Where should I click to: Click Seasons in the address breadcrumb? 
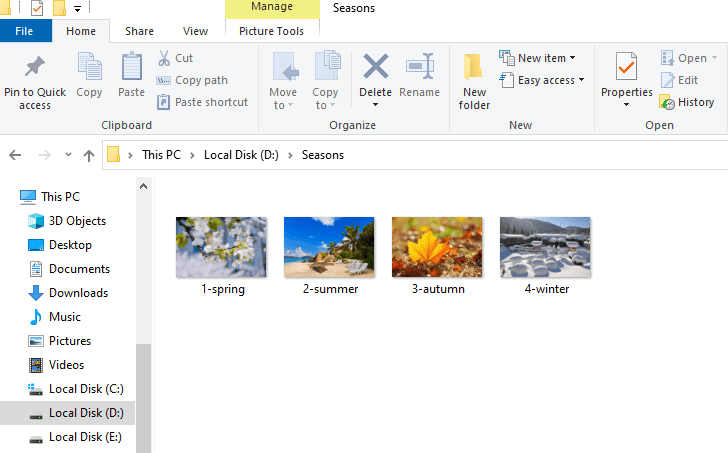click(x=323, y=155)
